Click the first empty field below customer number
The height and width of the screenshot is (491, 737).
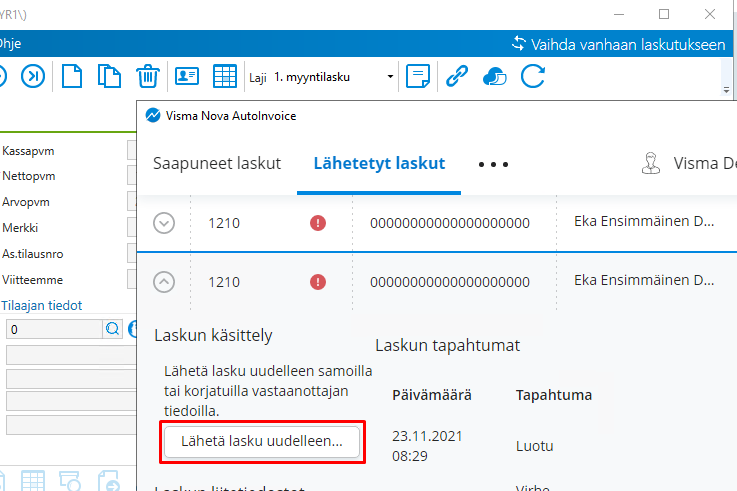(x=71, y=355)
